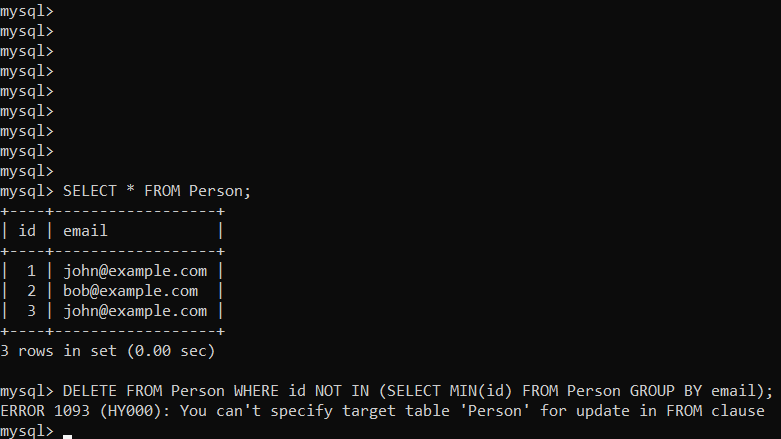Screen dimensions: 781x439
Task: Select john@example.com in the row with id 3
Action: coord(135,311)
